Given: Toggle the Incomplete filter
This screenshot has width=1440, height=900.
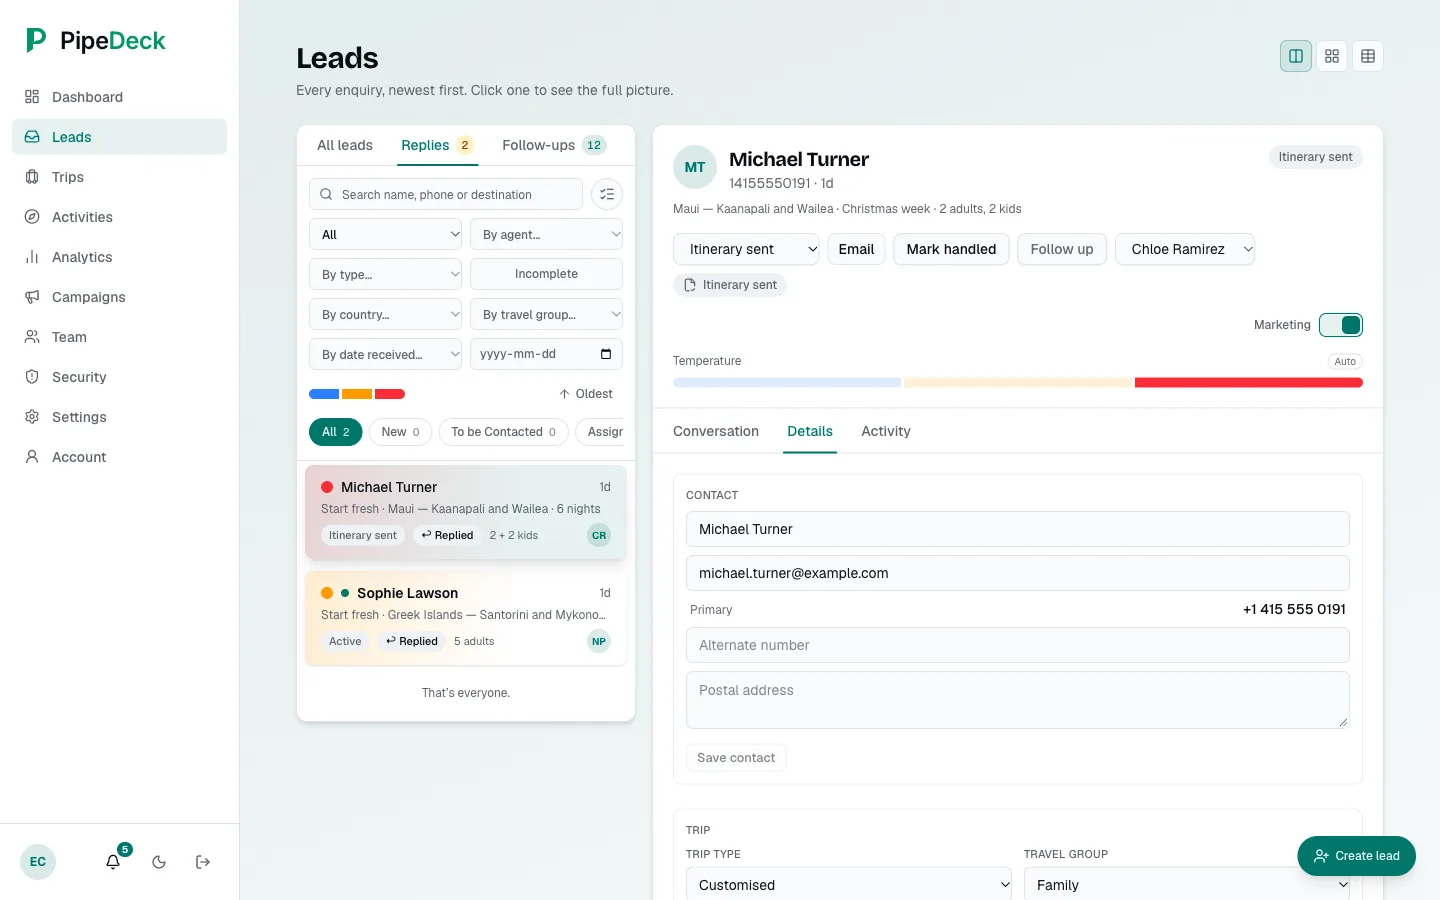Looking at the screenshot, I should coord(546,274).
